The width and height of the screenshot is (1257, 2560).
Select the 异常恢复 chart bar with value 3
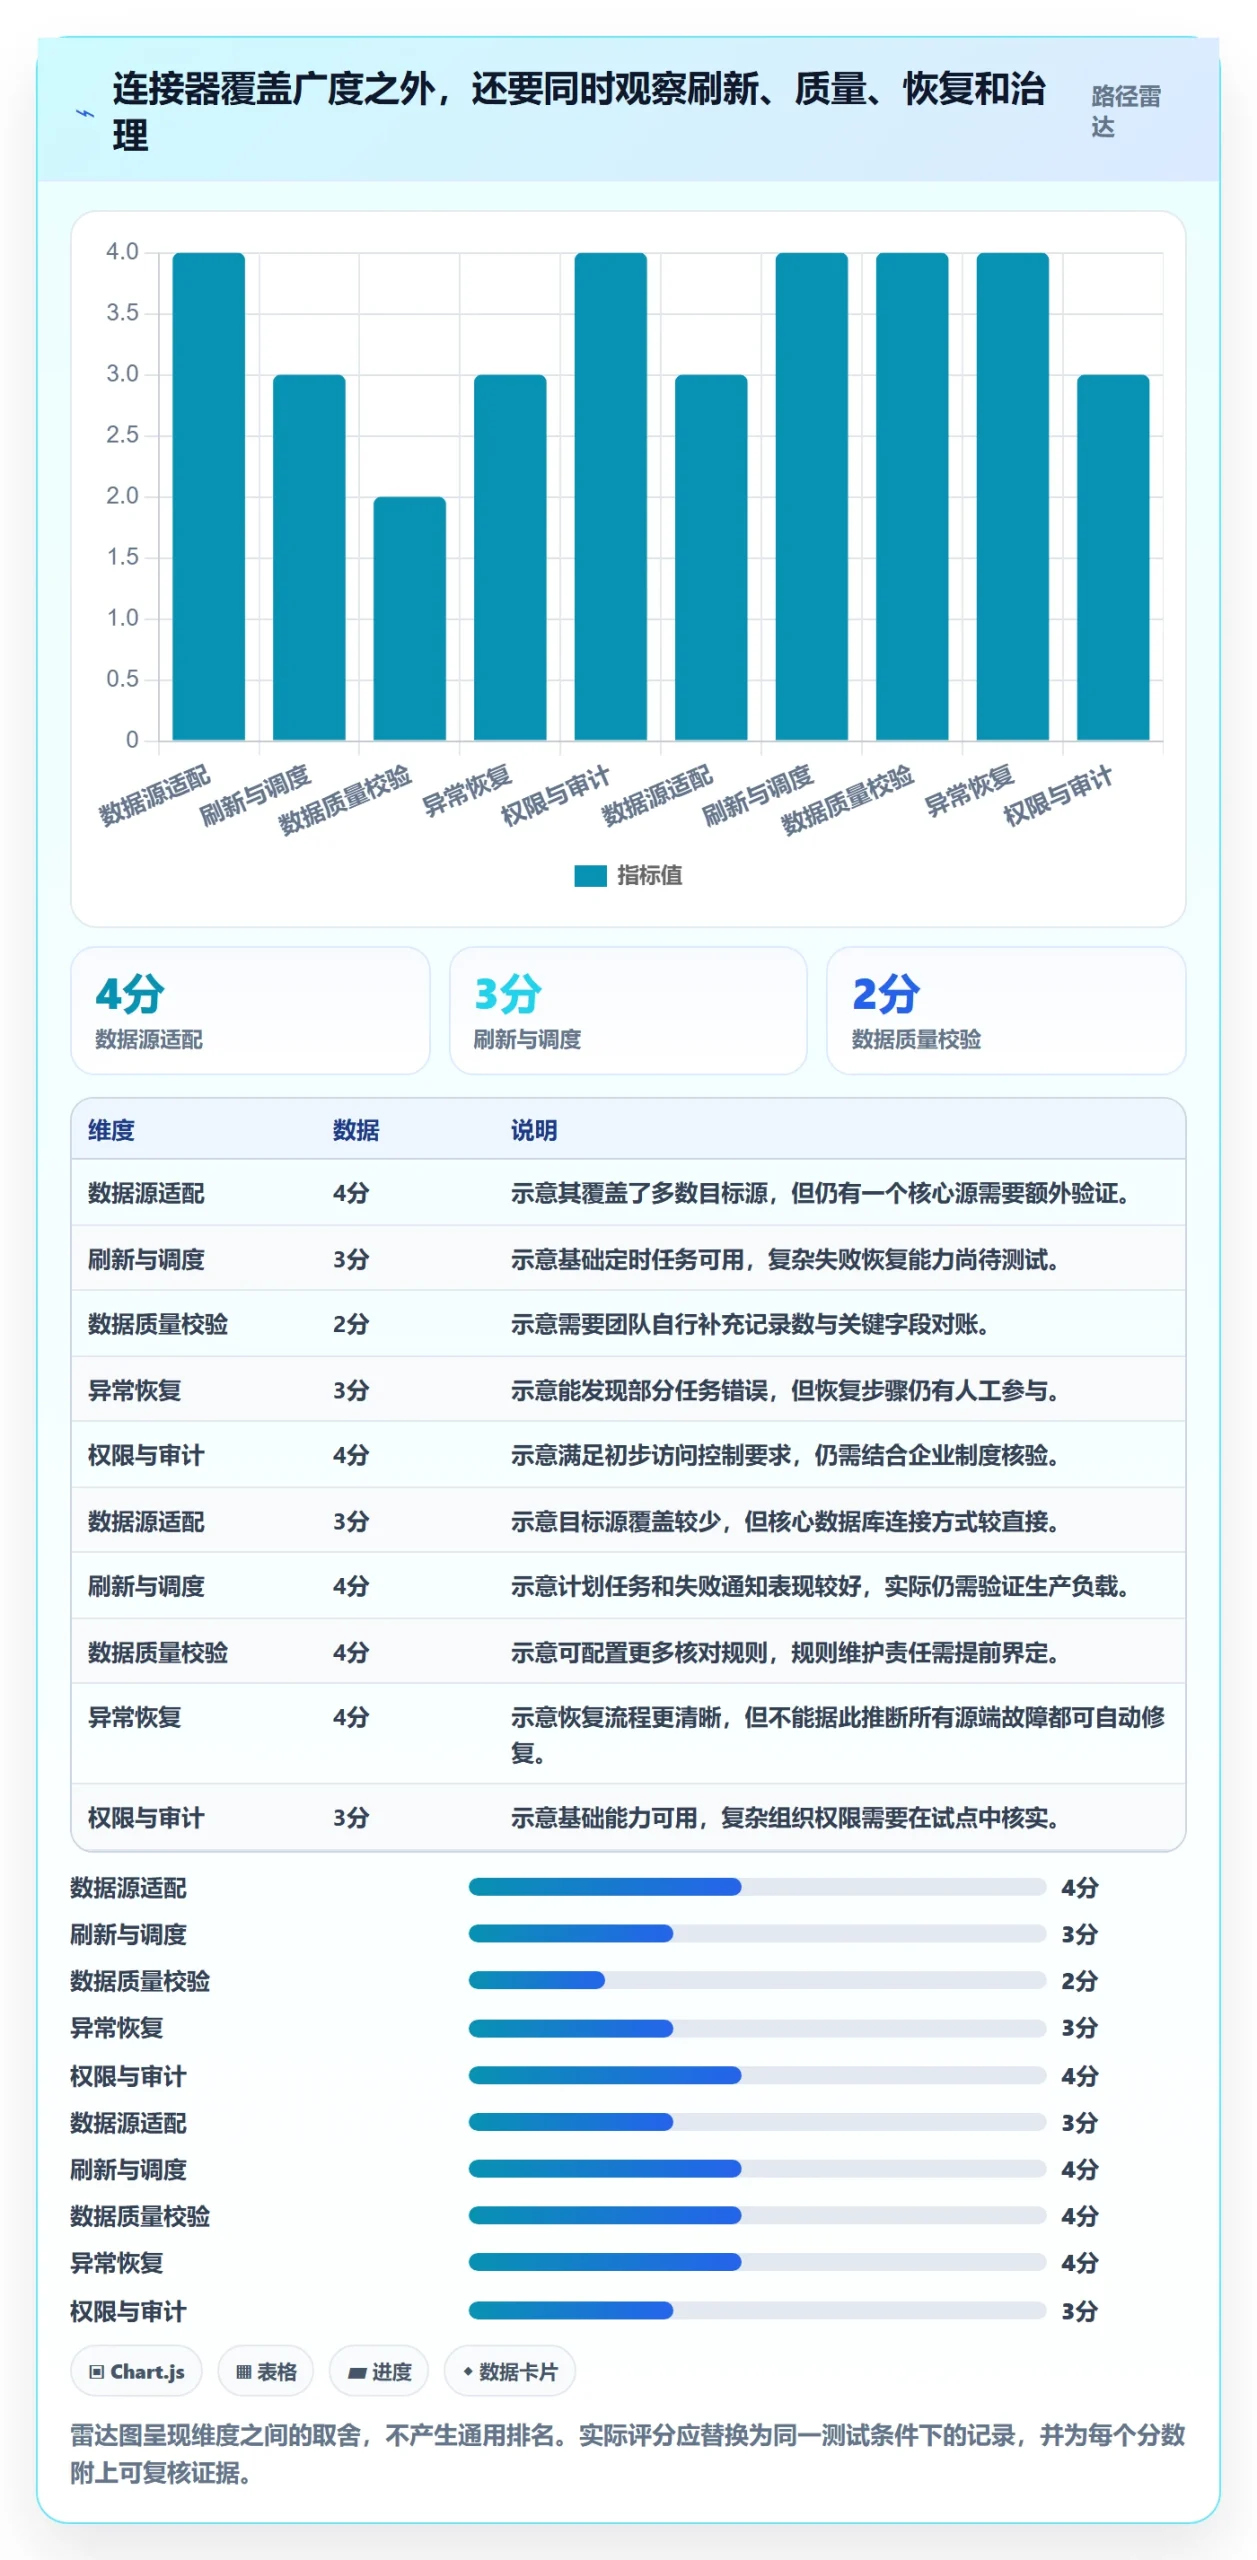click(510, 557)
